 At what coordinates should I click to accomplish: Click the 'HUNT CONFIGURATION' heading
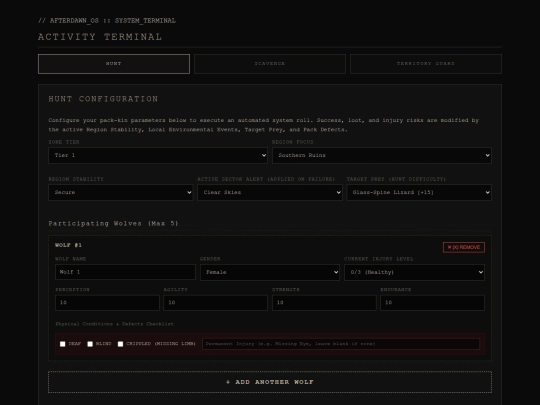[x=103, y=99]
